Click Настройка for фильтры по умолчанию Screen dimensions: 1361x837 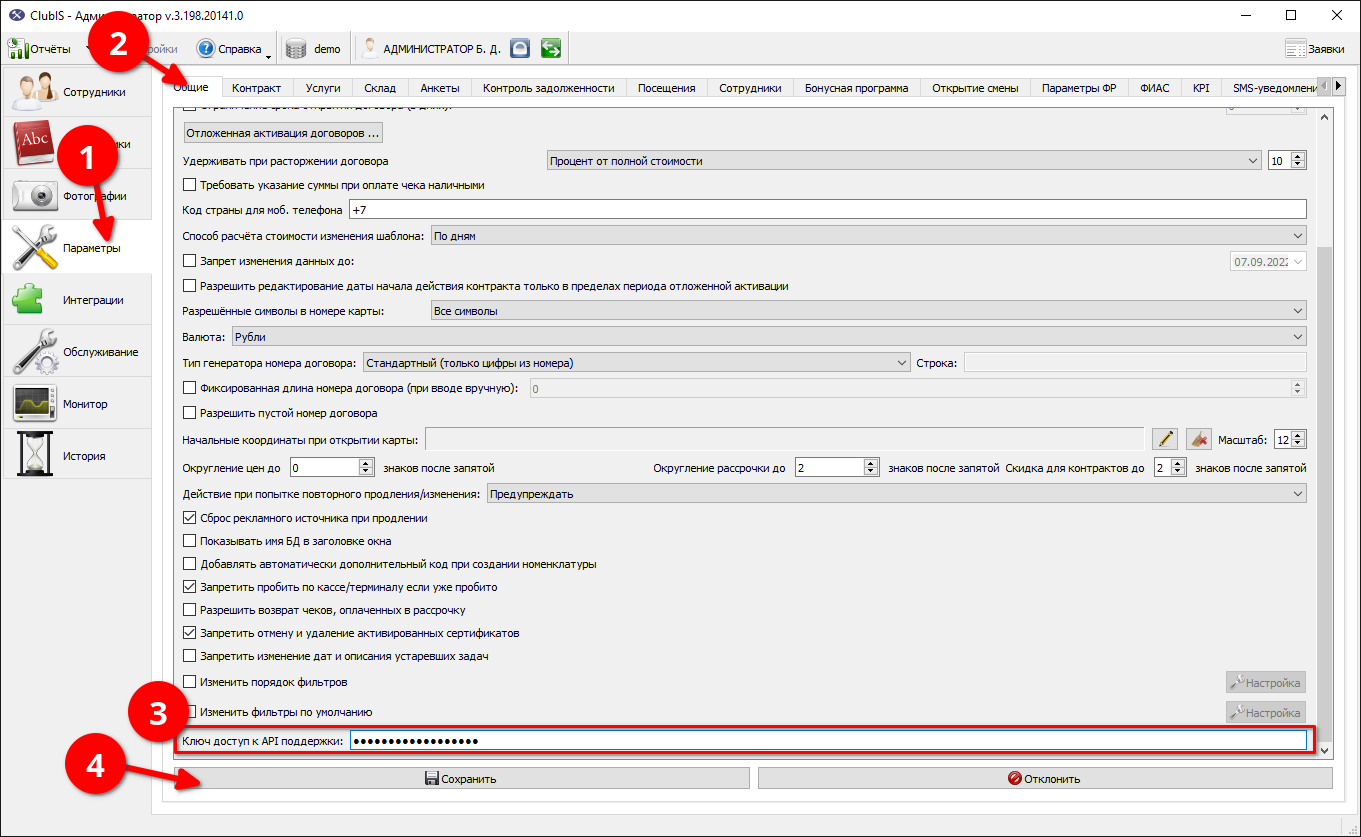(1266, 713)
